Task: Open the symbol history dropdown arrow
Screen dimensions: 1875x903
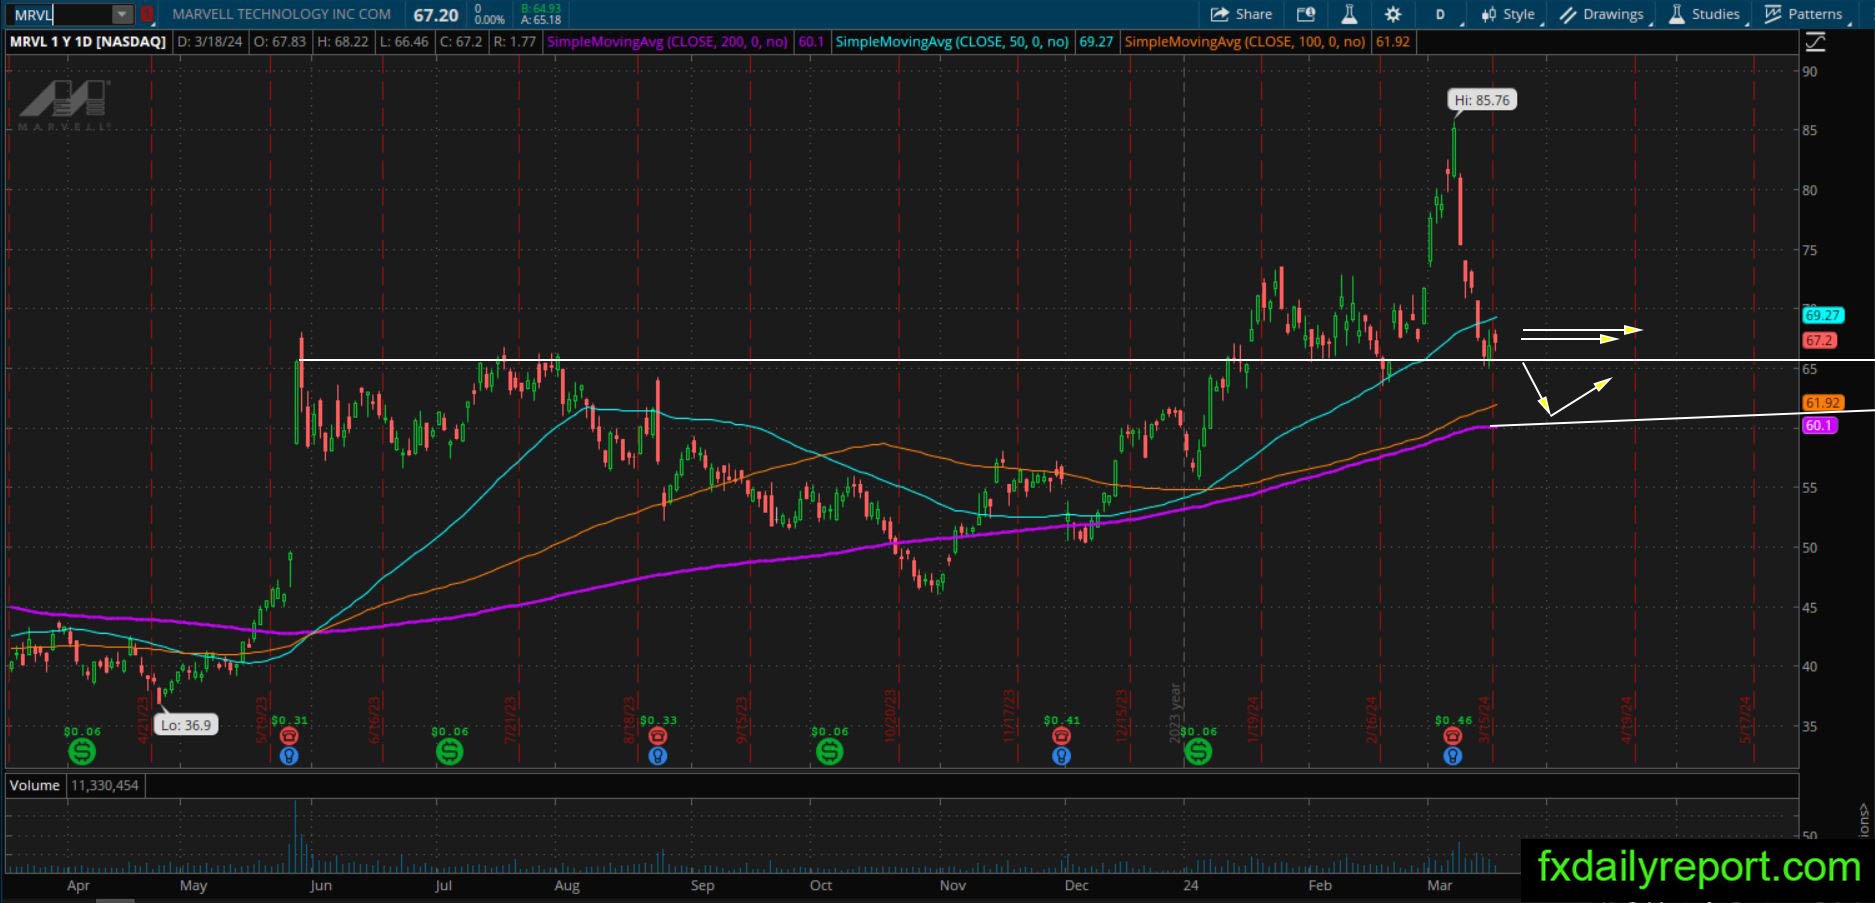Action: tap(122, 15)
